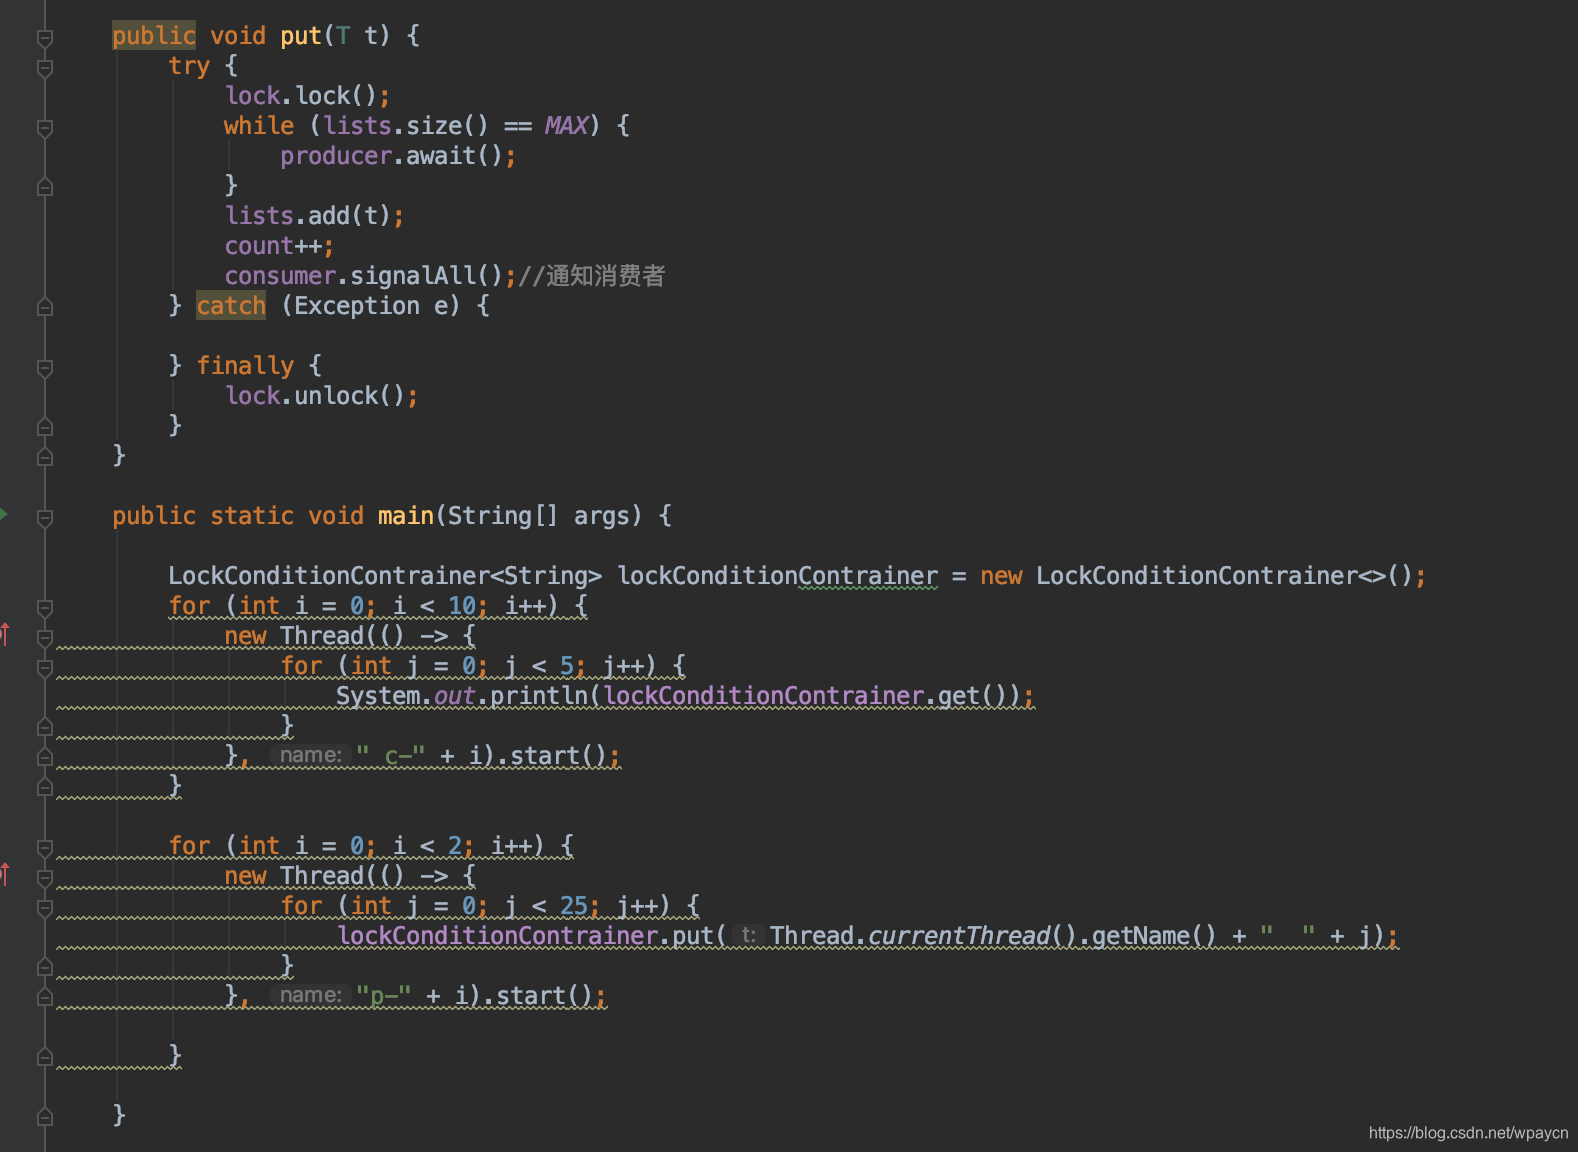Click the 'MAX' constant in the while condition
The image size is (1578, 1152).
566,126
